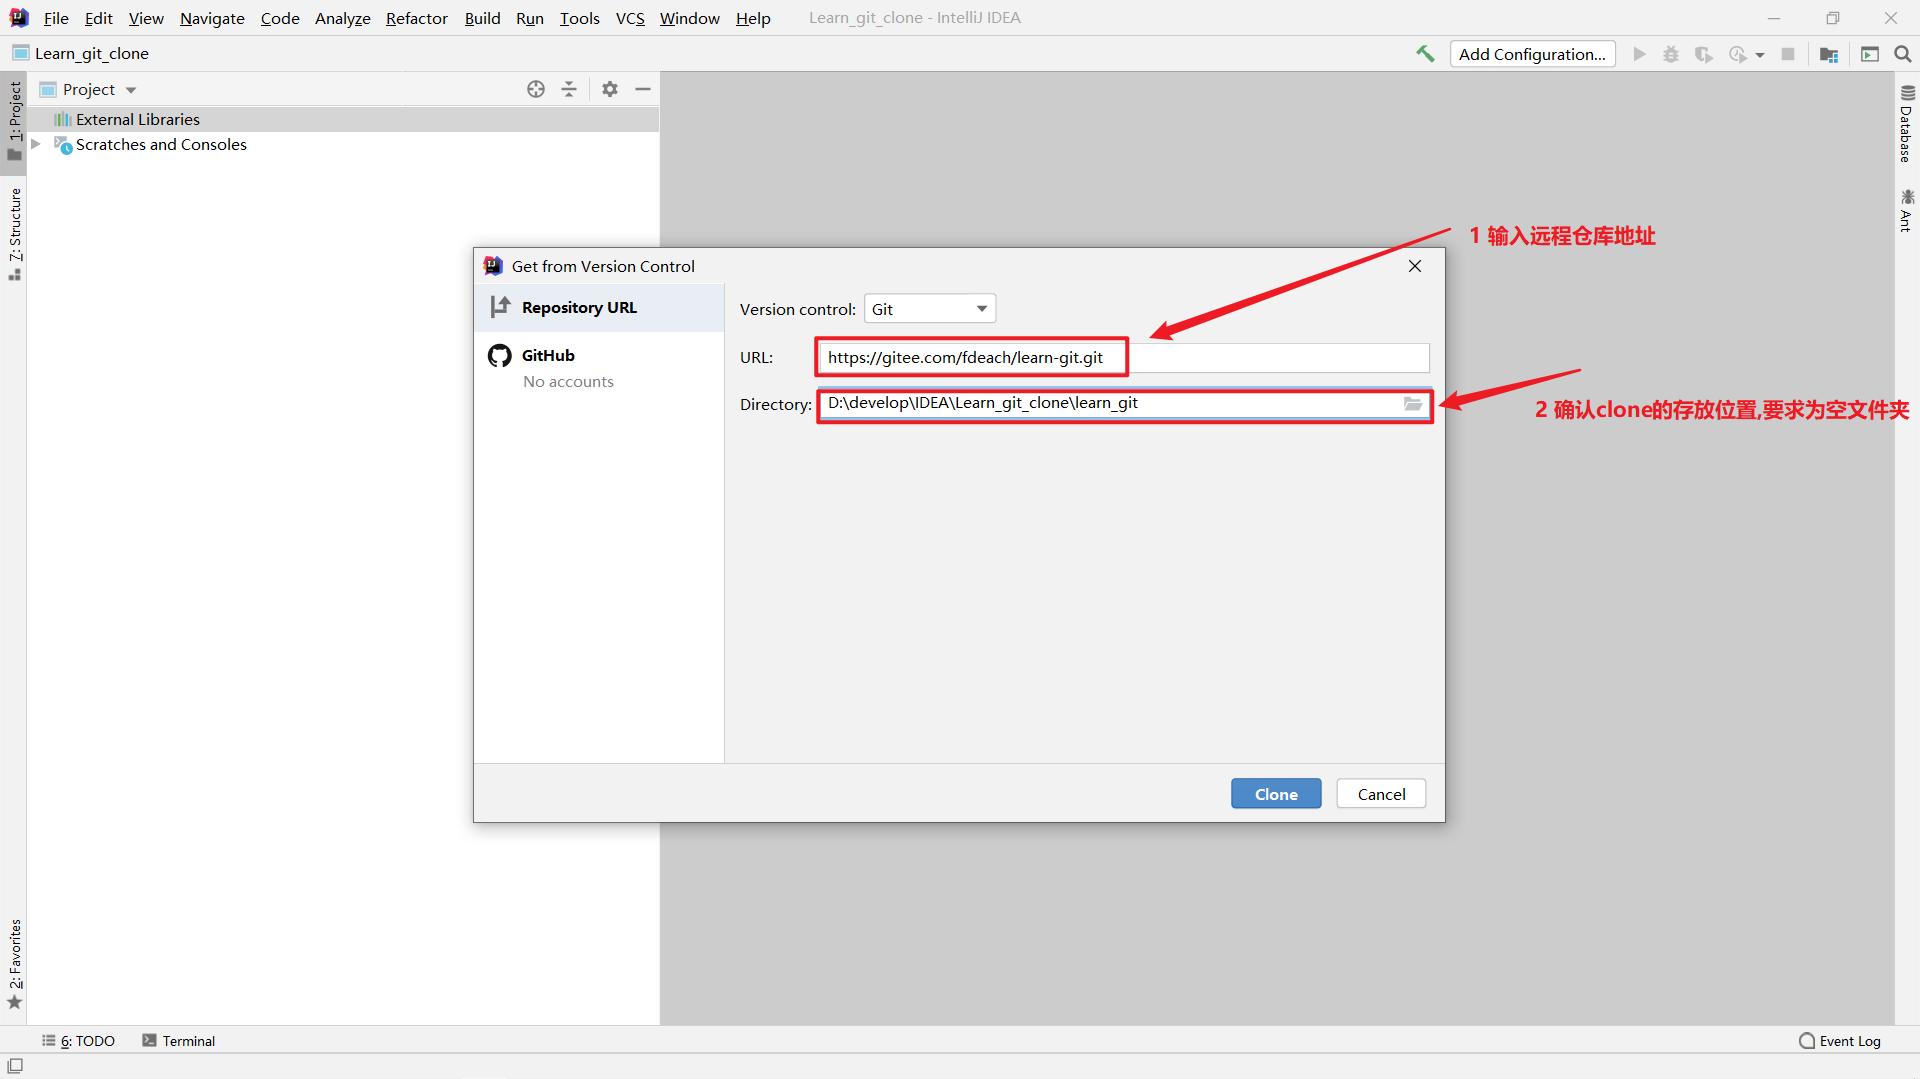Toggle the tool window quick access icon
The image size is (1920, 1079).
(15, 1066)
